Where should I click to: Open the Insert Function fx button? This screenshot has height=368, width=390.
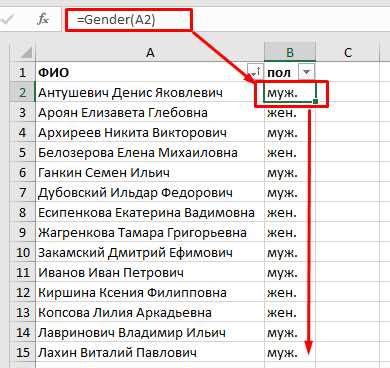(x=43, y=20)
